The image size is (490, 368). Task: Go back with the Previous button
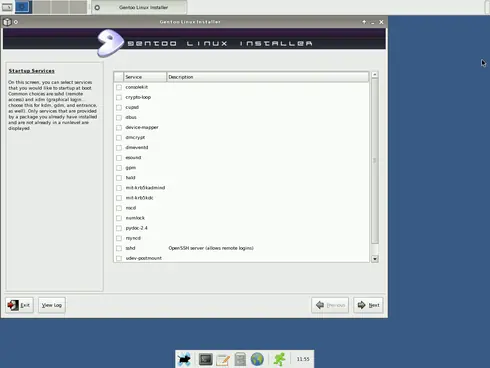tap(330, 305)
